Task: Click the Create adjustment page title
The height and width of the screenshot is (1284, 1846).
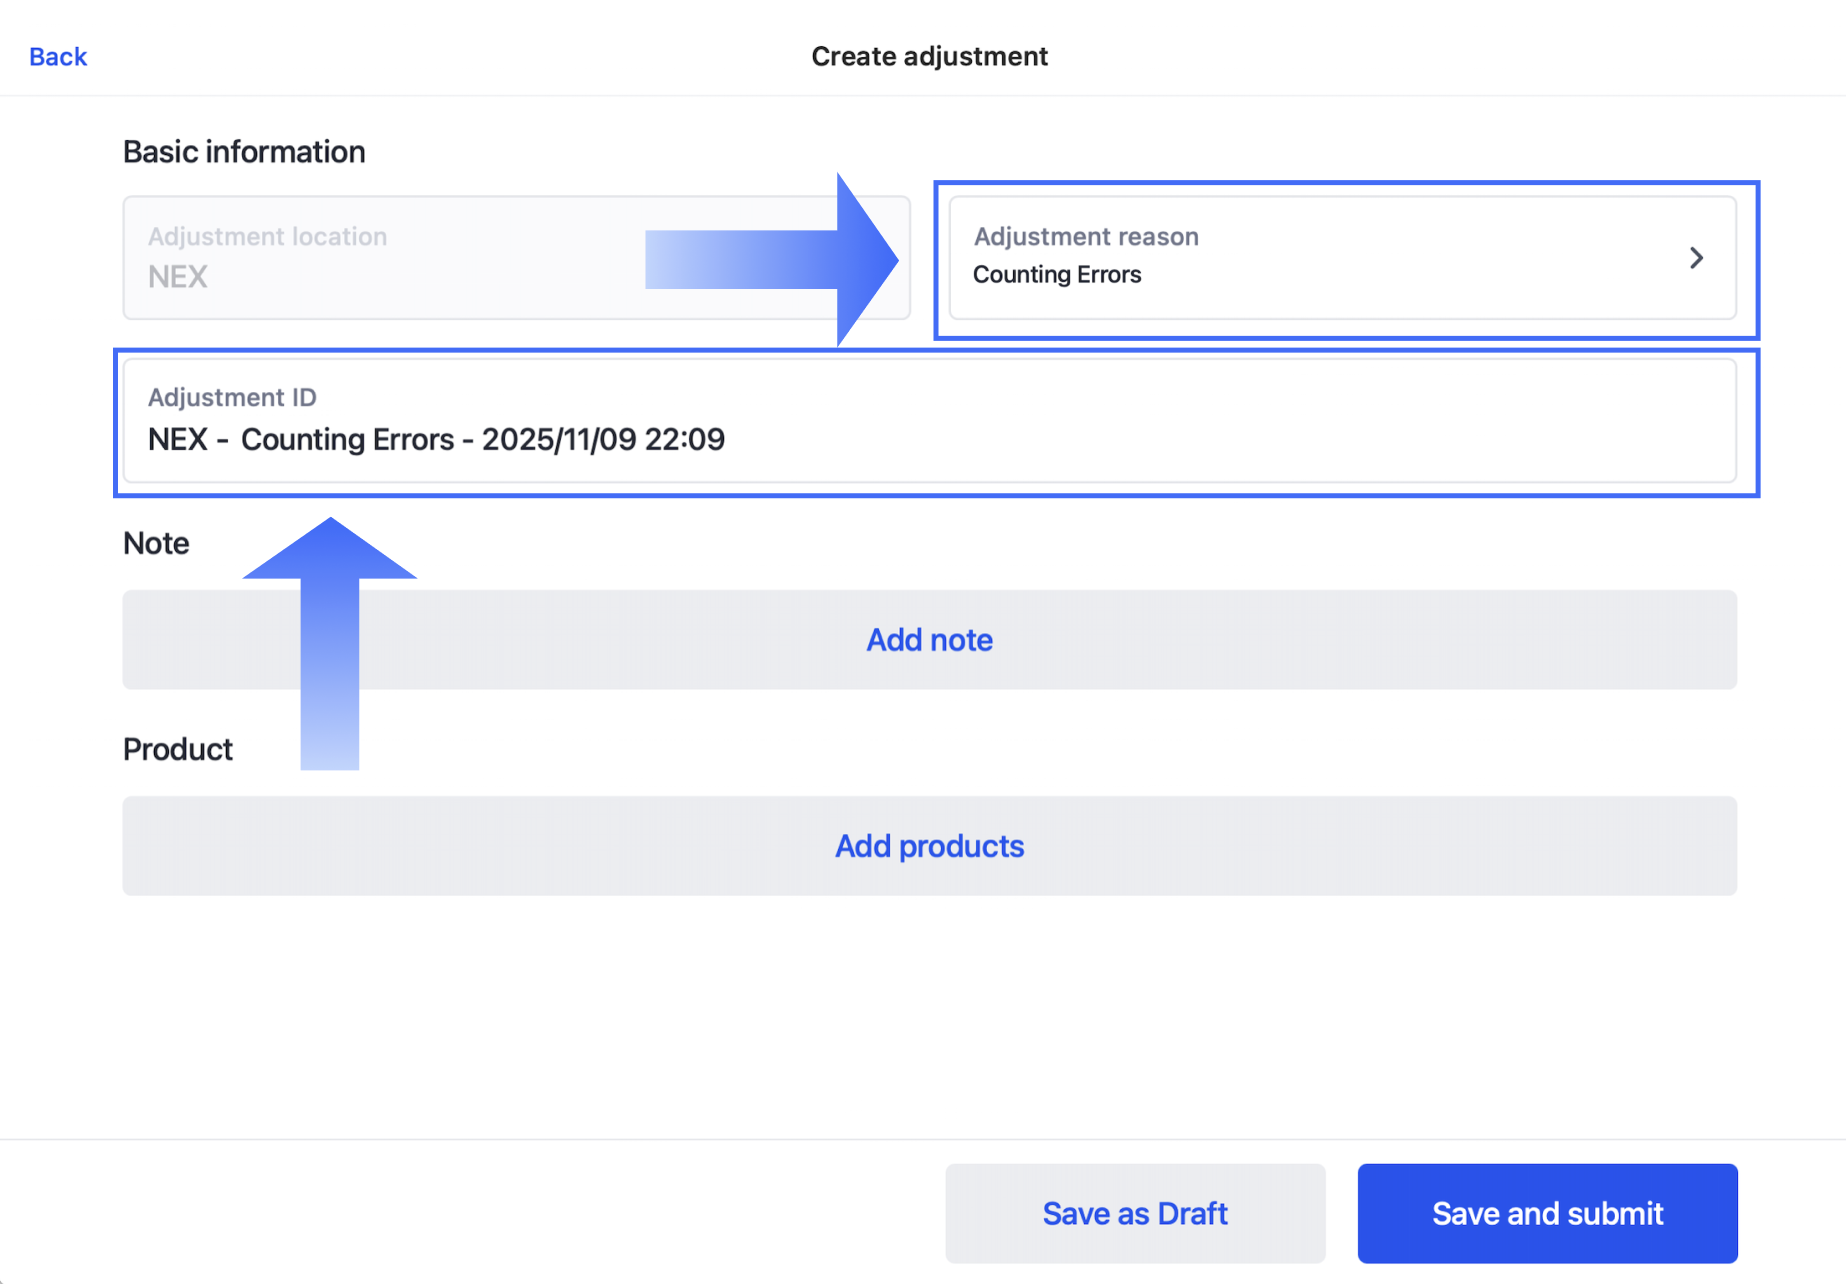Action: click(929, 57)
